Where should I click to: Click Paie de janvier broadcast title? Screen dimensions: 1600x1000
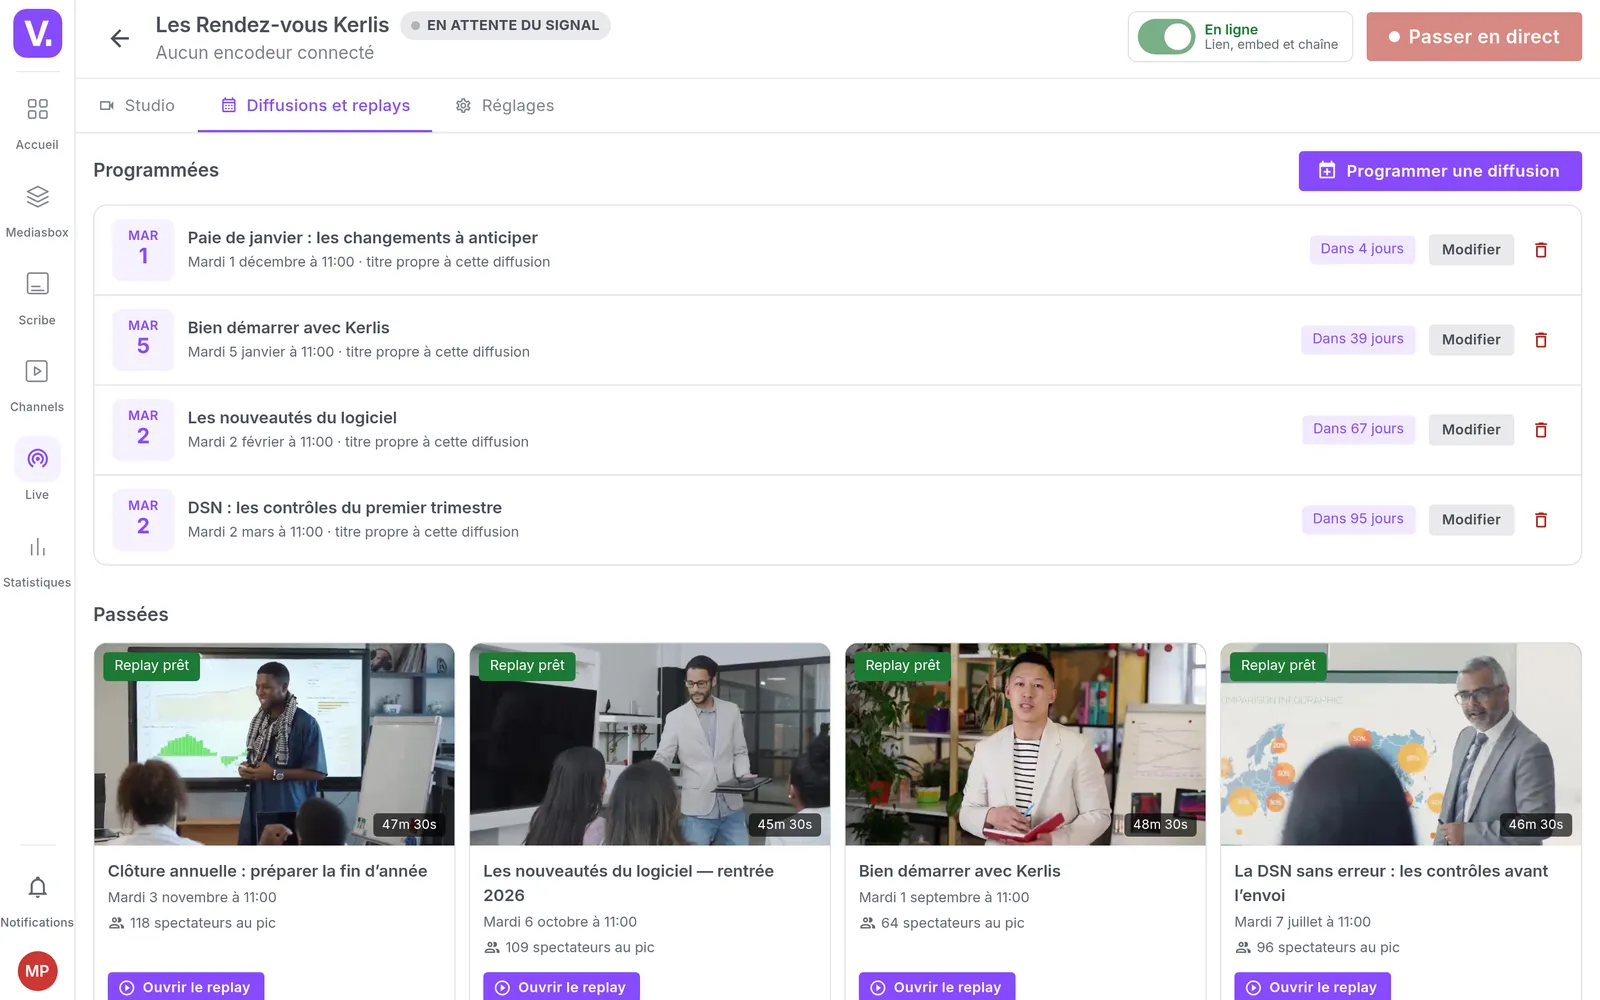point(363,238)
